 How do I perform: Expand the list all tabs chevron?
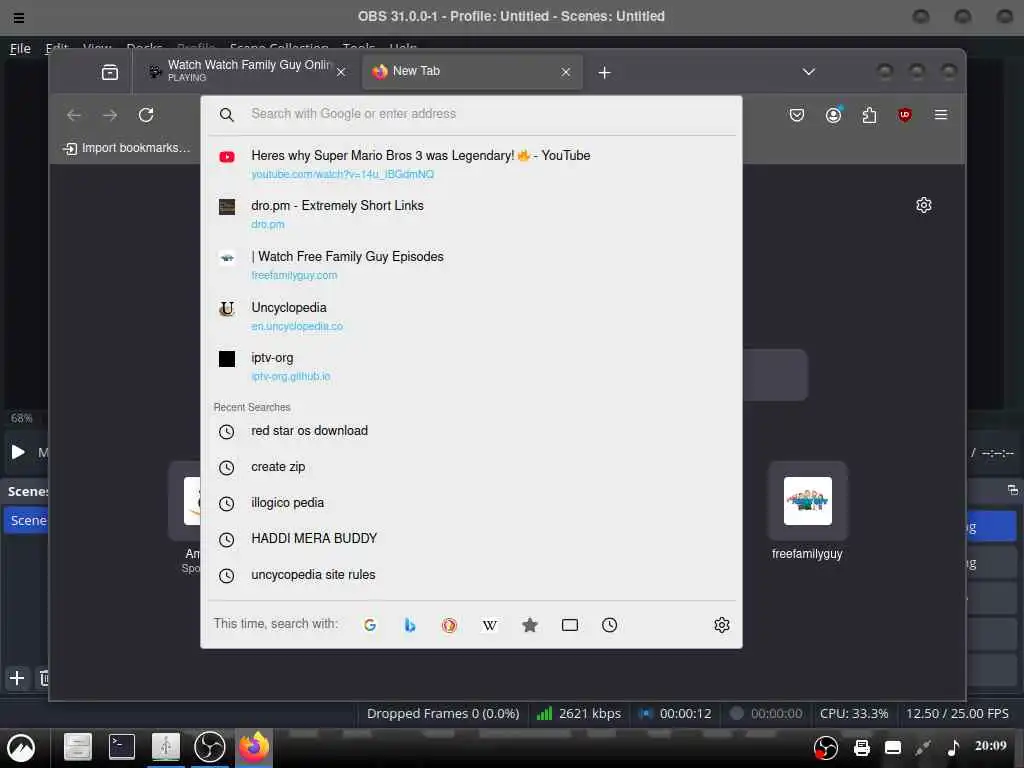[808, 72]
